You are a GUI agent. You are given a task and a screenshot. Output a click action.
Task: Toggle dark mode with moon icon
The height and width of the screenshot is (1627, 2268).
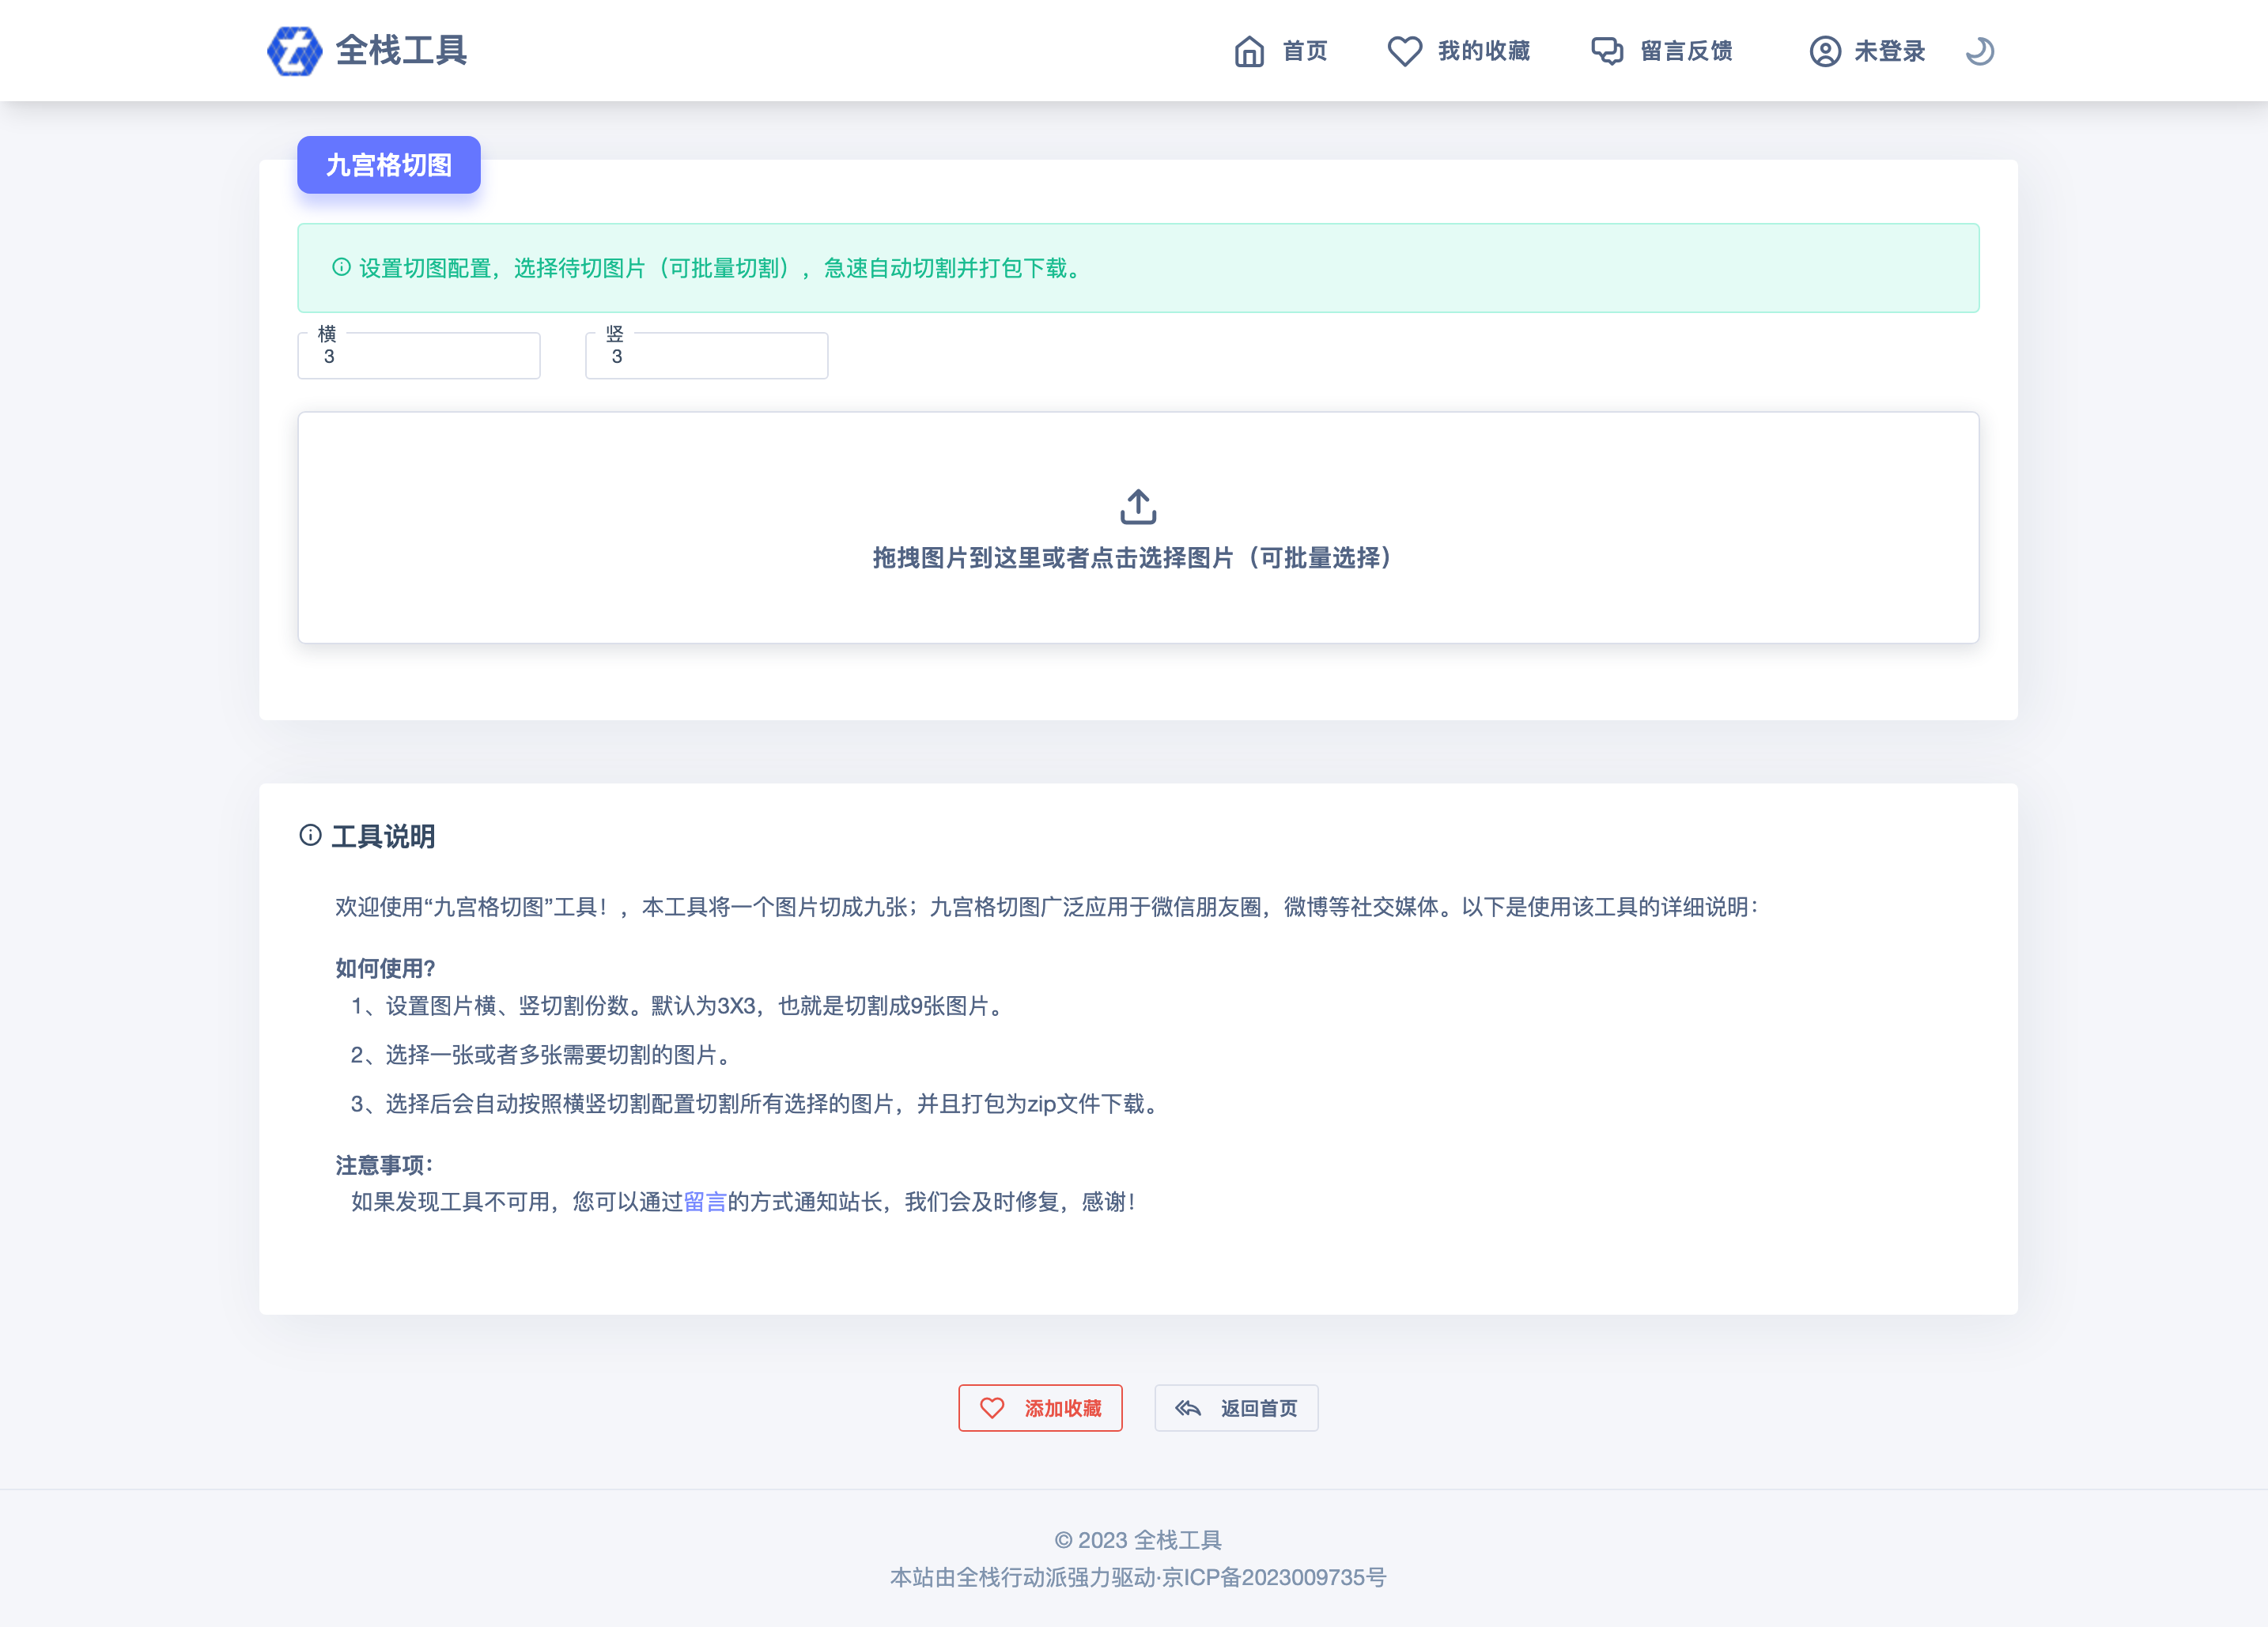[1979, 51]
